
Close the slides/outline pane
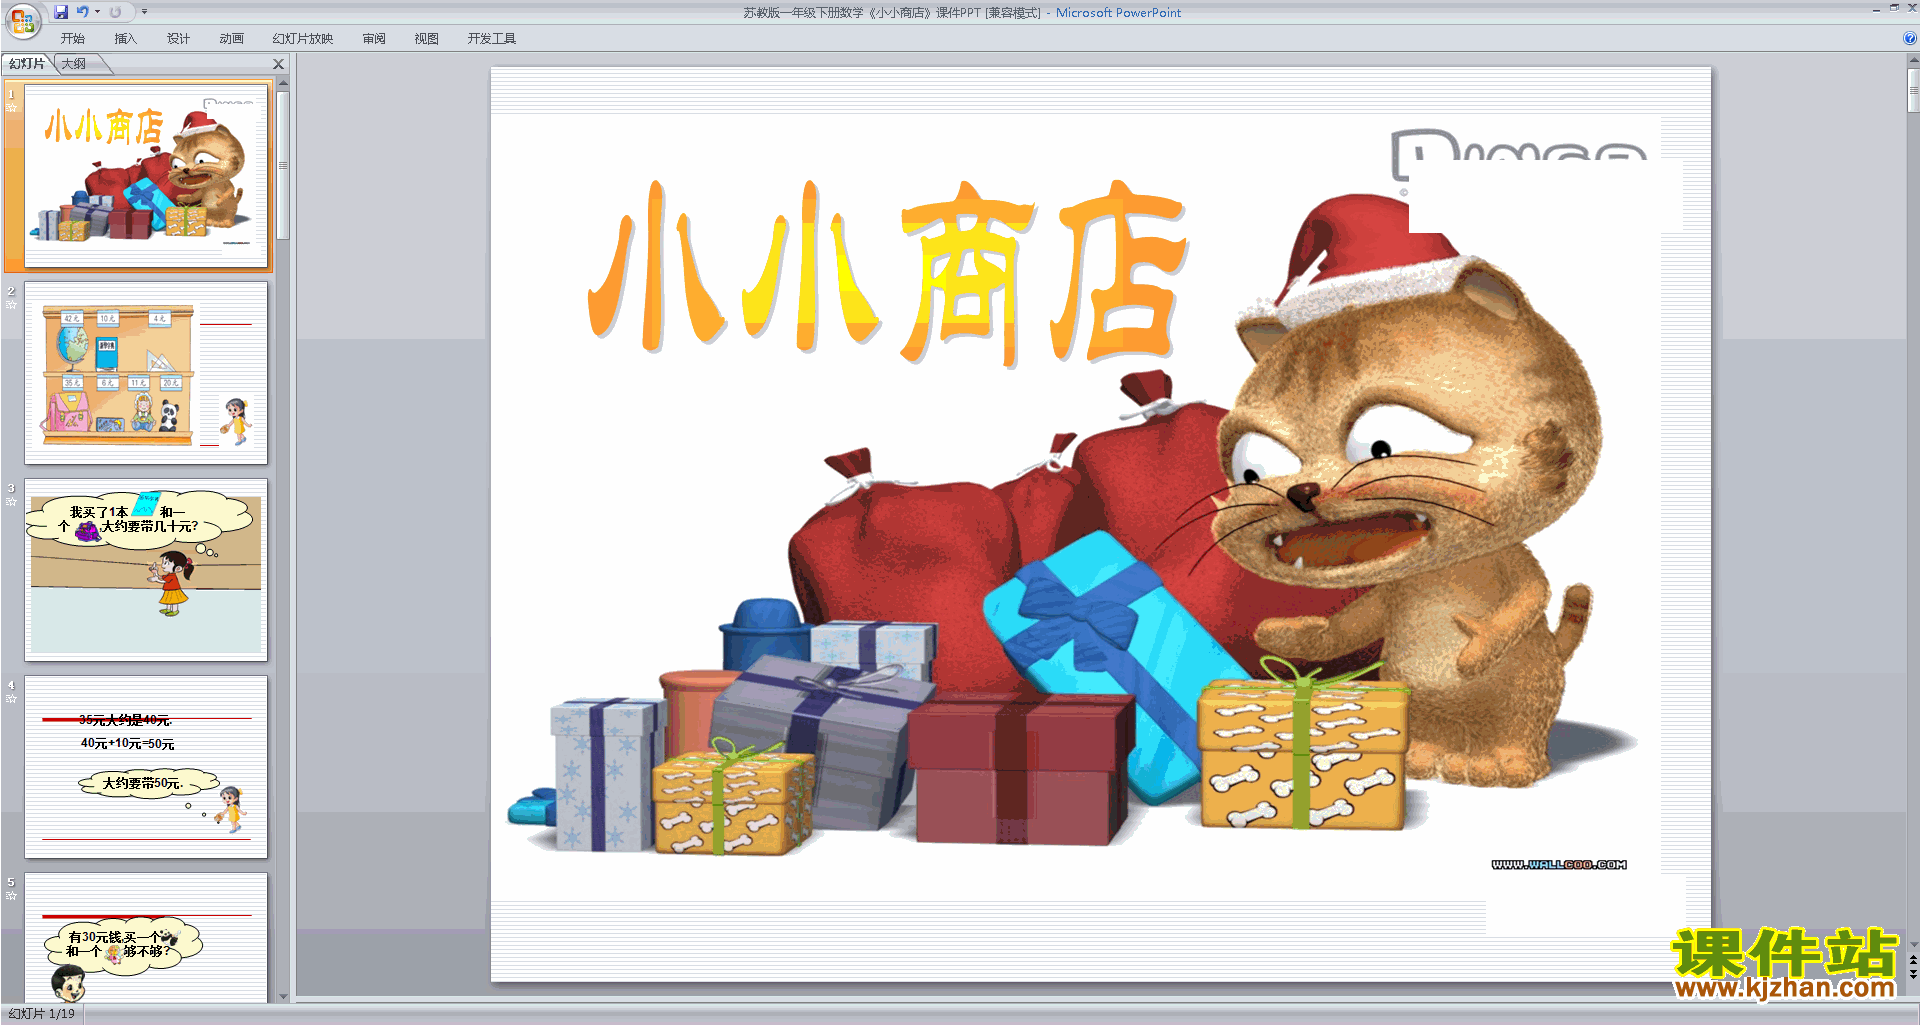279,64
